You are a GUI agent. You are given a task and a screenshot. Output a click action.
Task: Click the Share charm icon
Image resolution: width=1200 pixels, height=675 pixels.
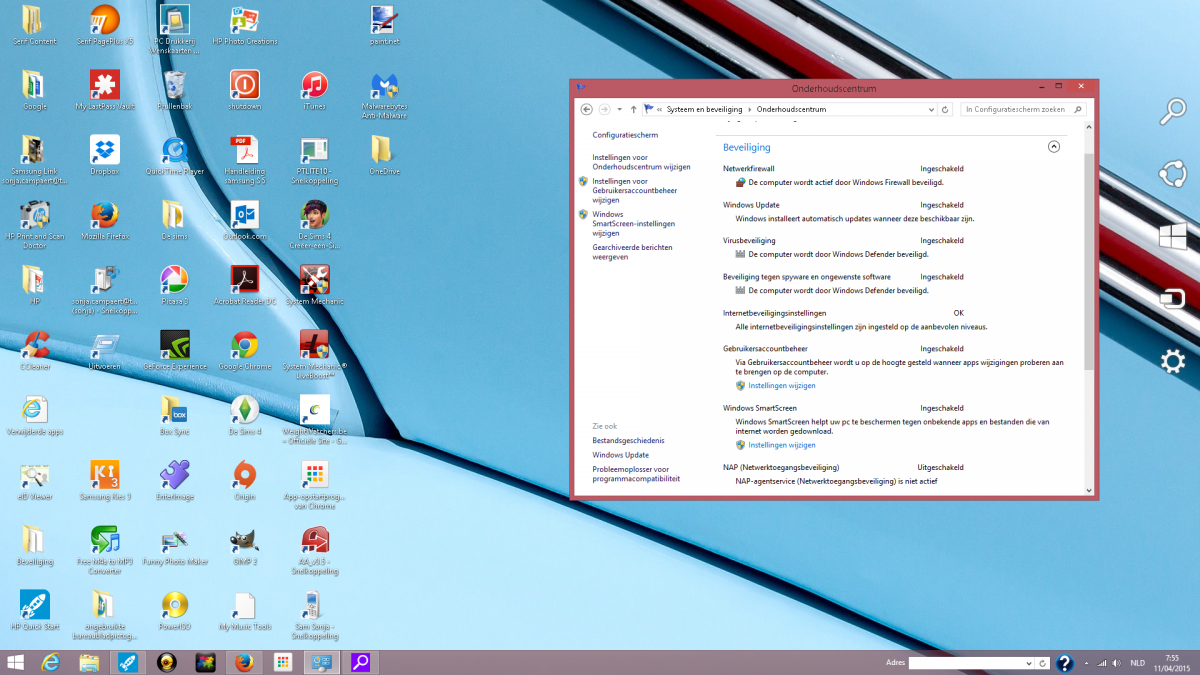point(1172,174)
